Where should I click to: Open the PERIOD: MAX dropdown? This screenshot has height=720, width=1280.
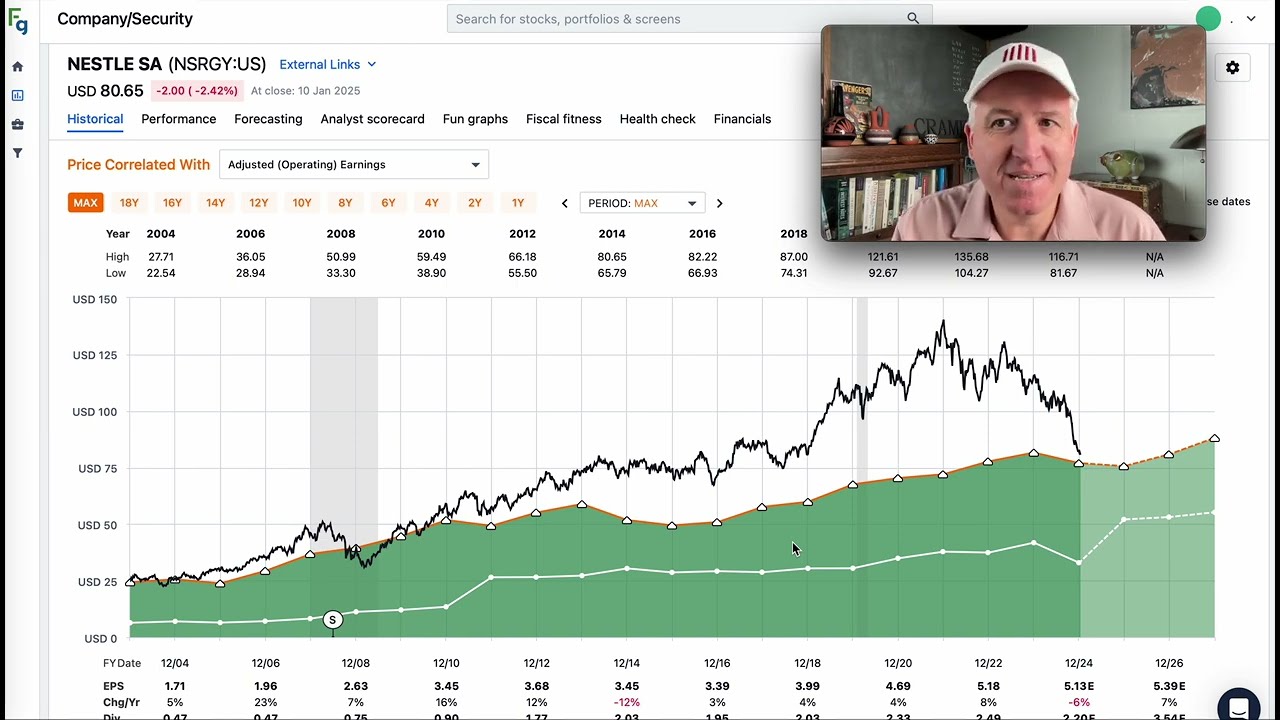pyautogui.click(x=642, y=203)
